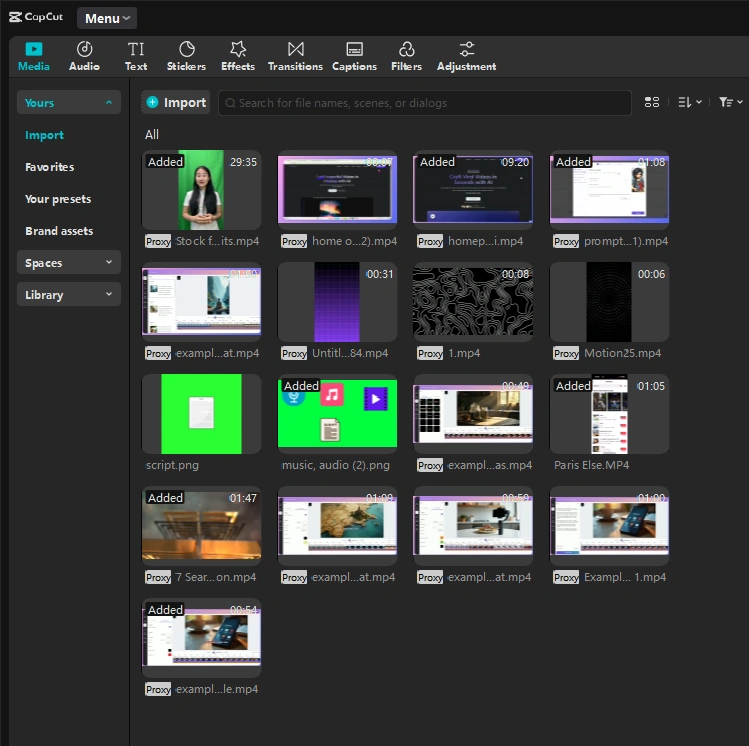
Task: Open the Filters tab
Action: tap(407, 57)
